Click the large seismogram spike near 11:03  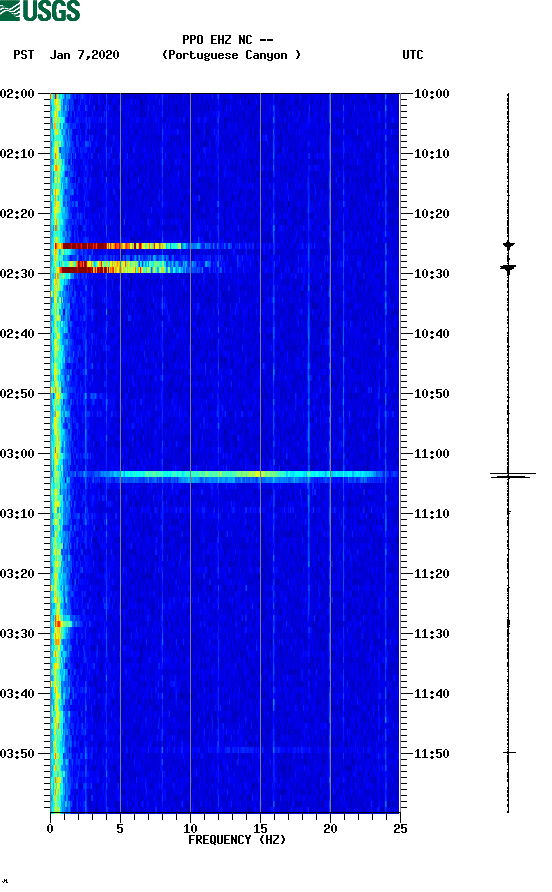(513, 475)
